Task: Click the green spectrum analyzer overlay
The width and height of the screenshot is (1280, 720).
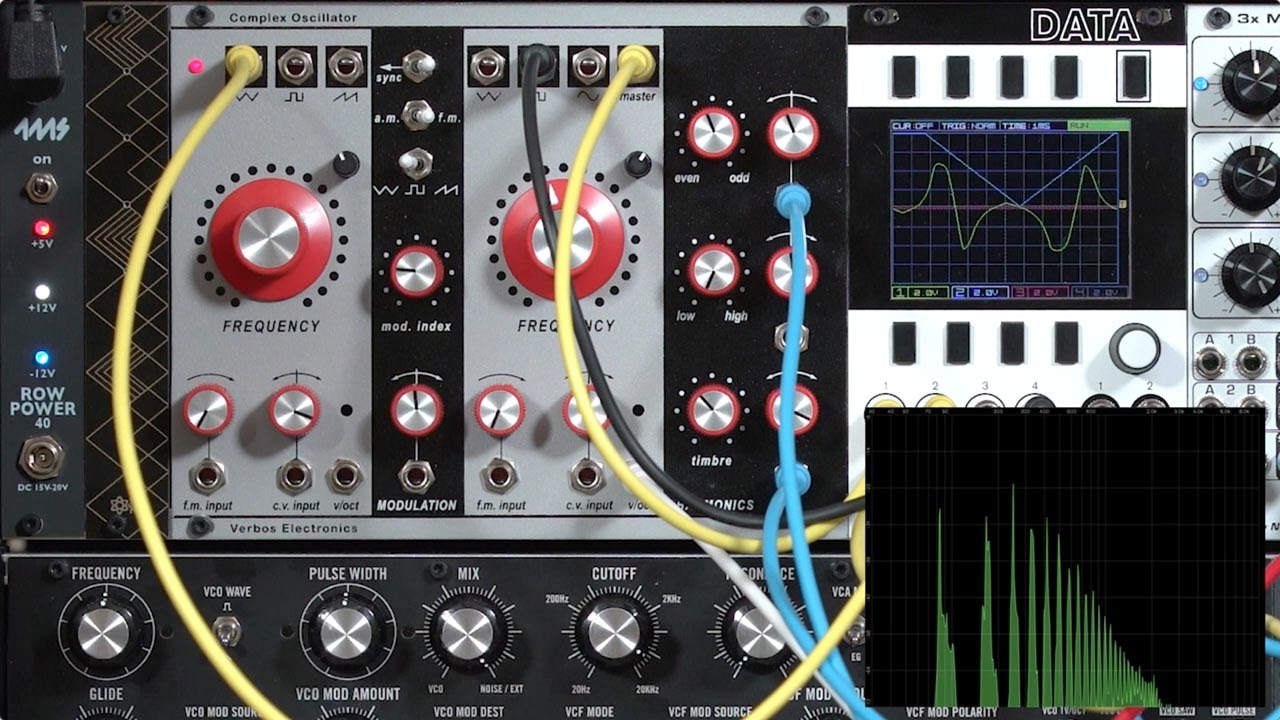Action: point(1064,558)
